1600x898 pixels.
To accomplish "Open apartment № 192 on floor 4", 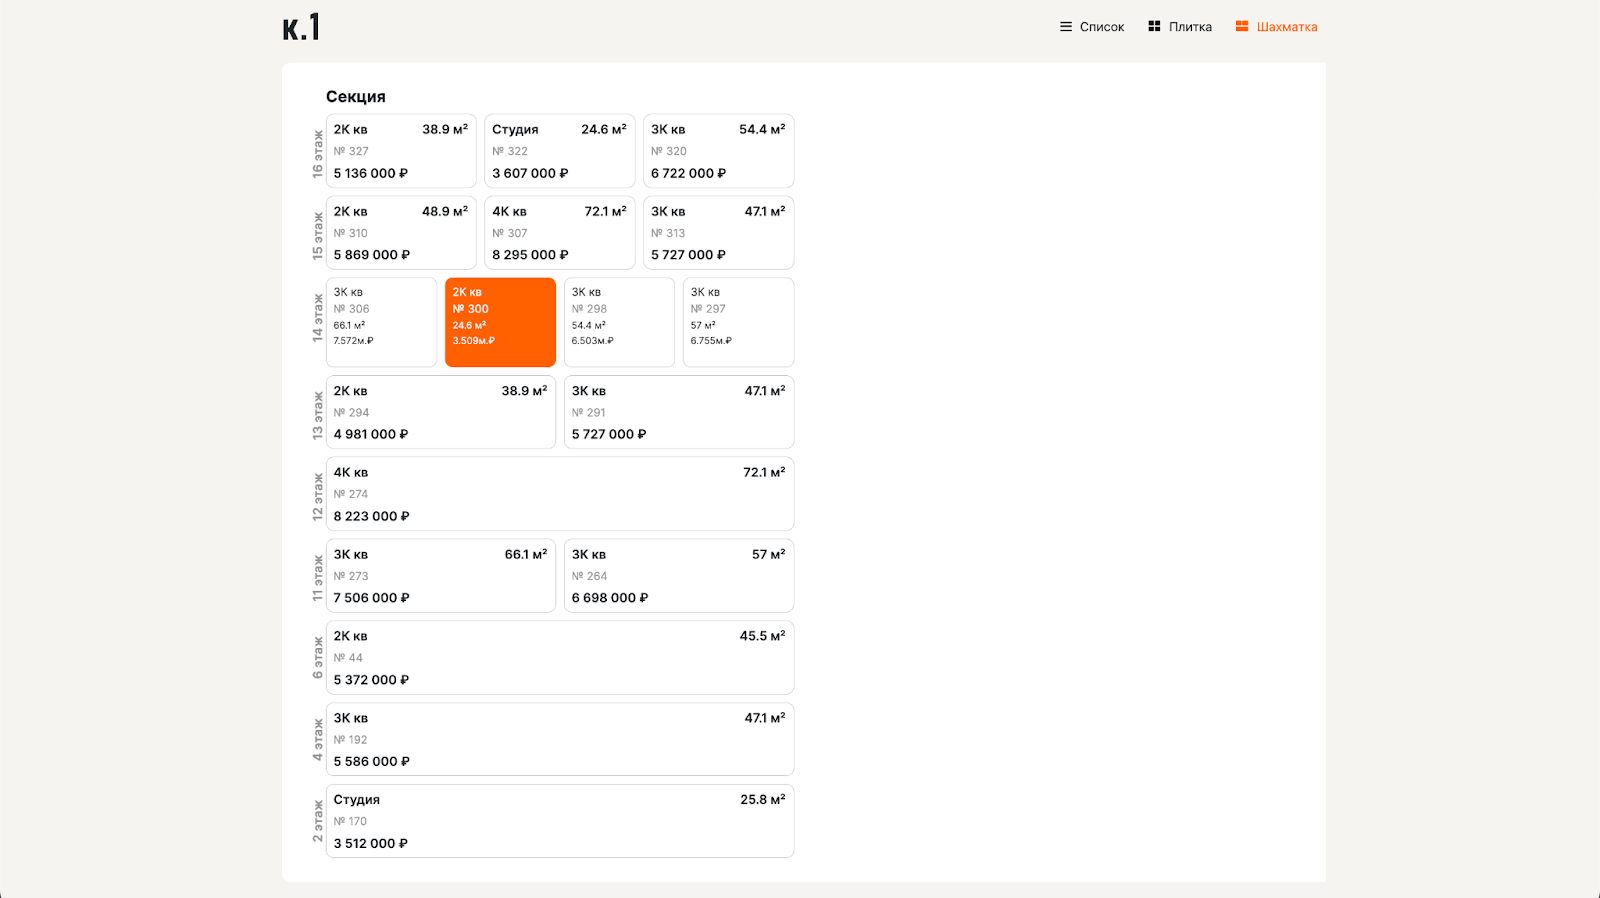I will tap(560, 739).
